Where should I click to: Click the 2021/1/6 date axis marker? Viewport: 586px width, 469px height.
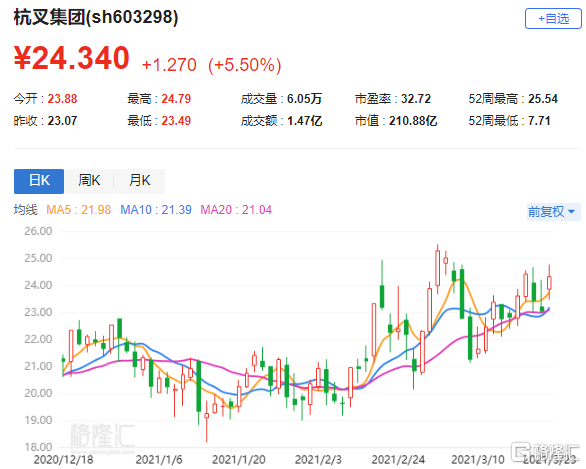coord(159,459)
